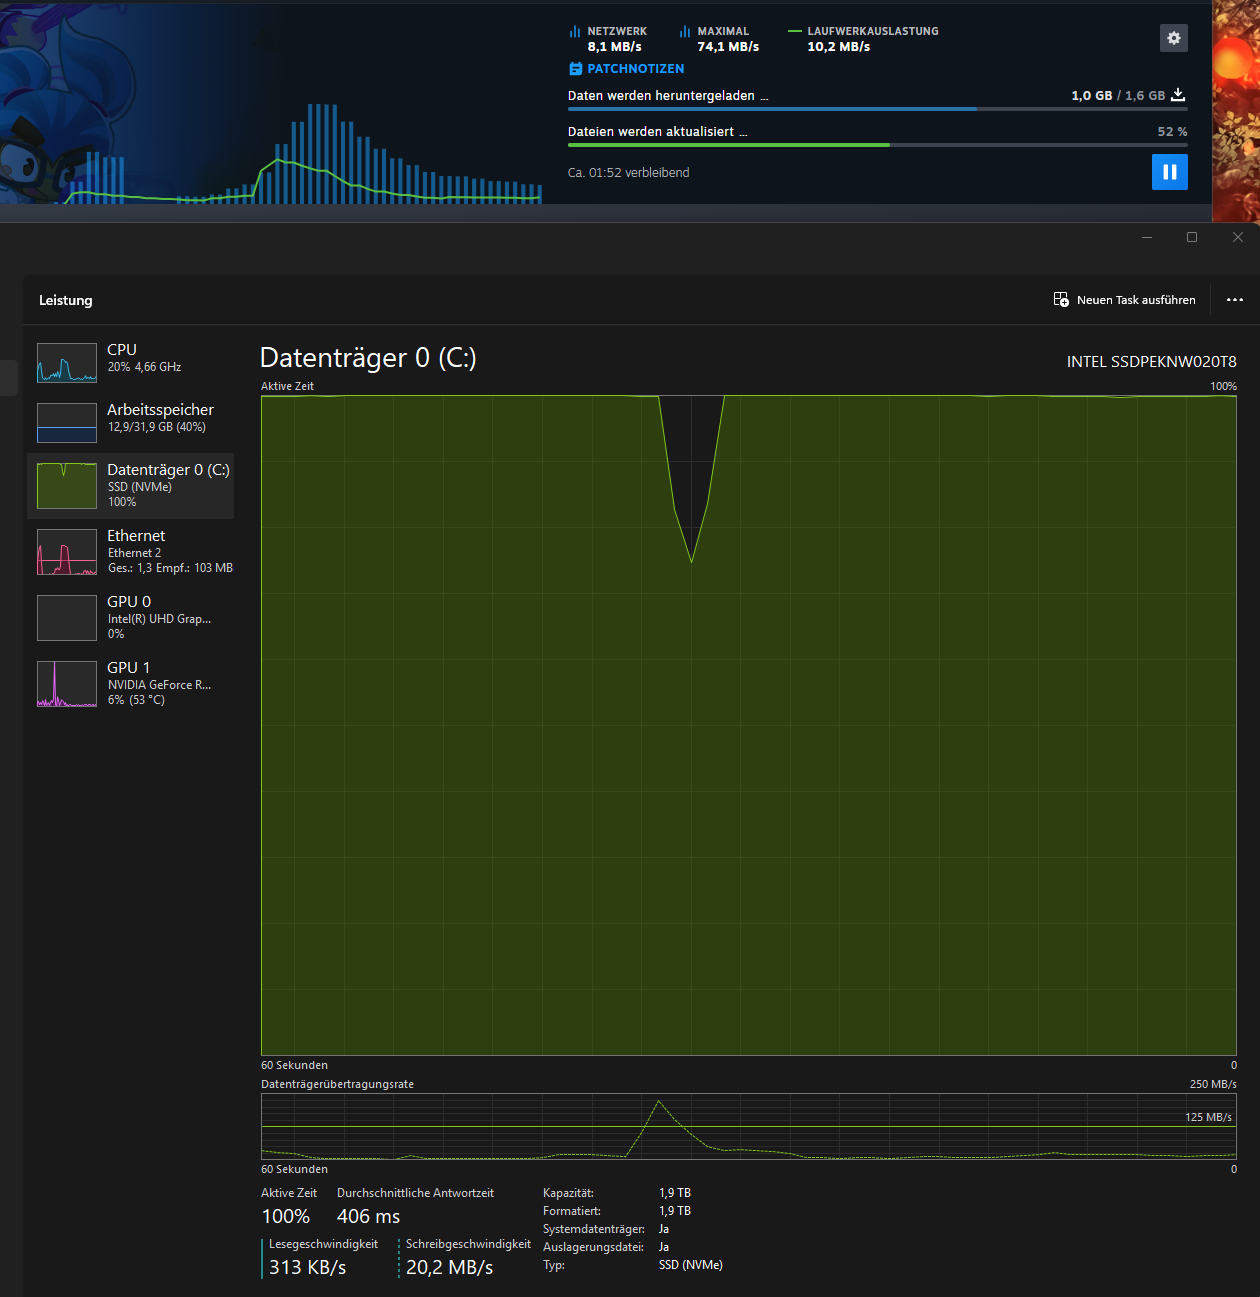Click the 100% Aktive Zeit value
The height and width of the screenshot is (1297, 1260).
(286, 1217)
